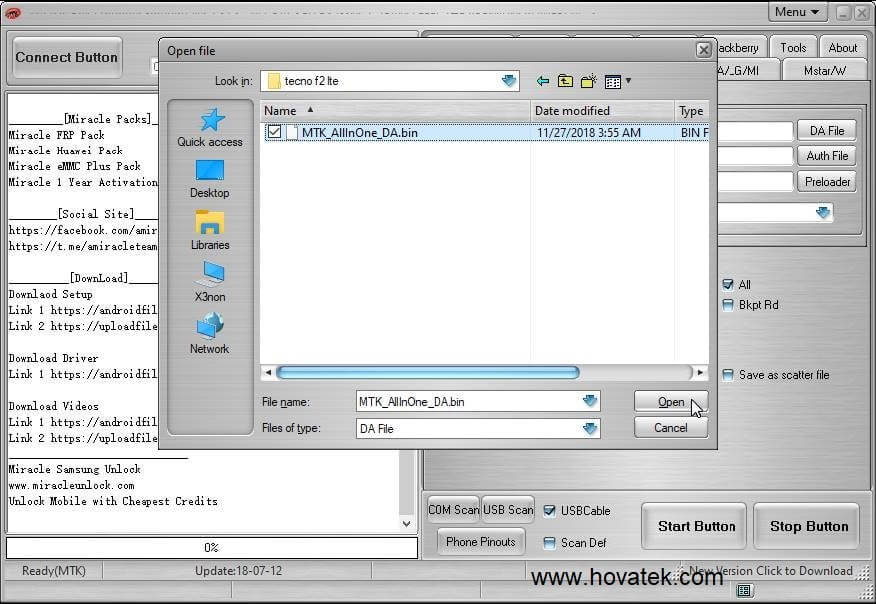This screenshot has height=604, width=876.
Task: Select Quick access in the sidebar
Action: pyautogui.click(x=209, y=125)
